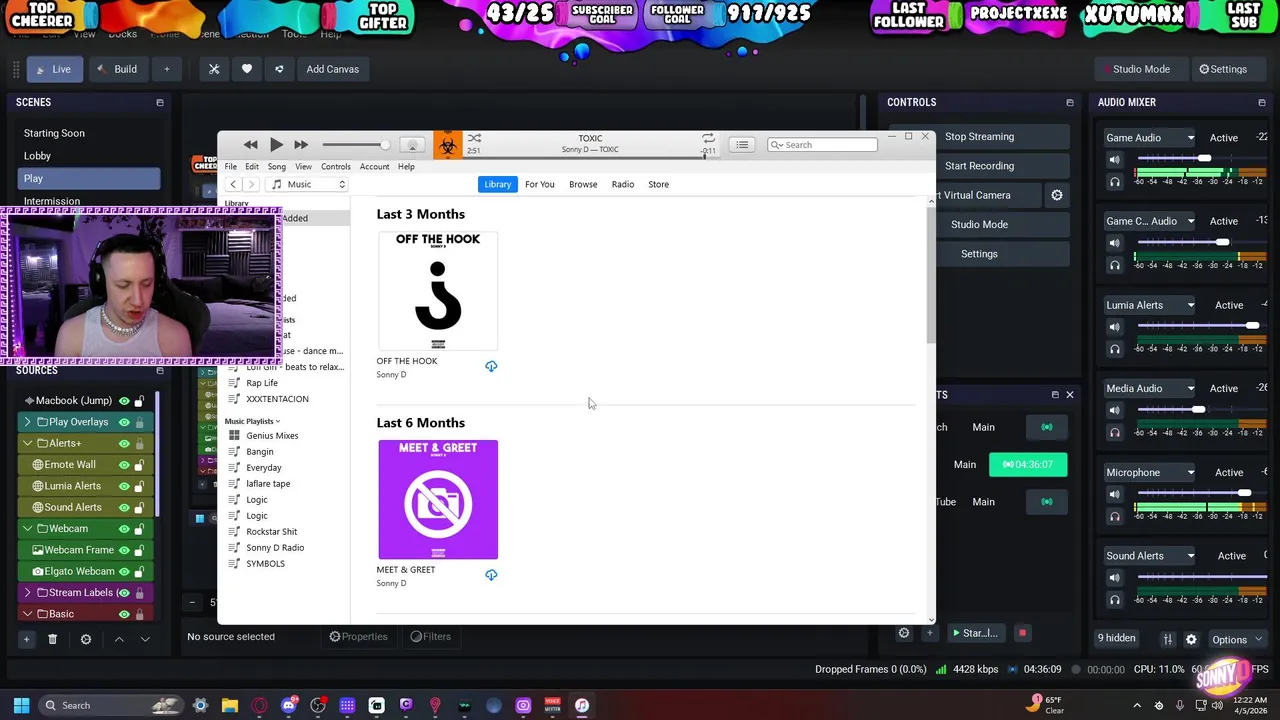The image size is (1280, 720).
Task: Open iTunes from the Windows taskbar
Action: coord(581,705)
